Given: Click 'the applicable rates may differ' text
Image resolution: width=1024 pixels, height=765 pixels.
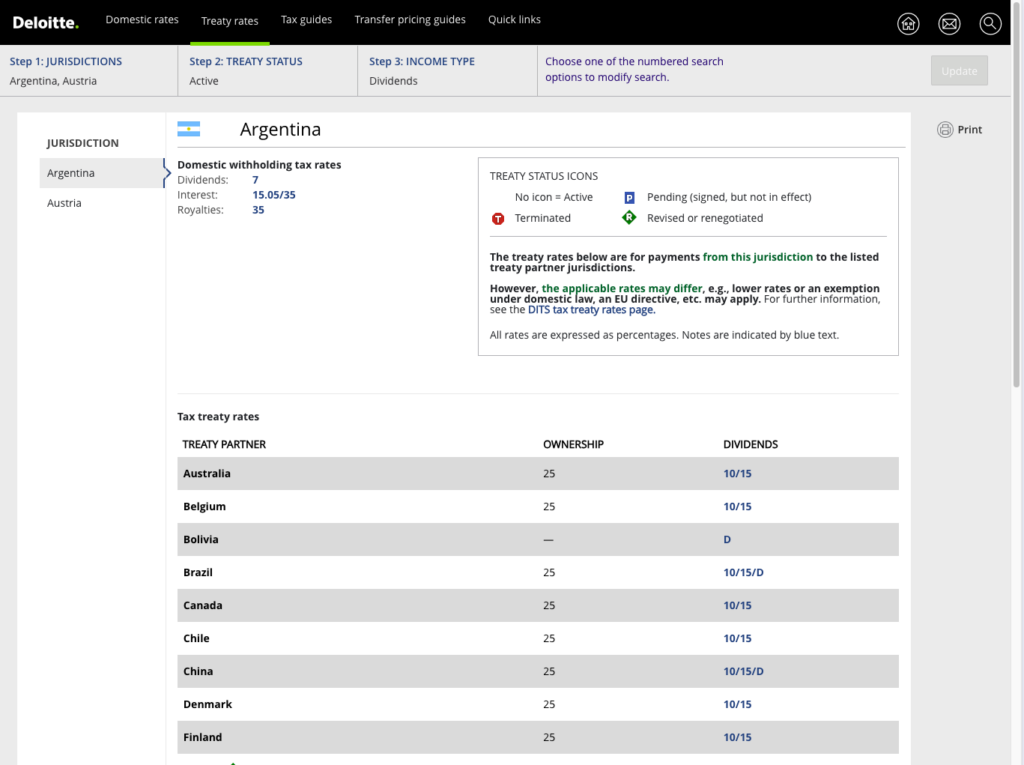Looking at the screenshot, I should [622, 288].
